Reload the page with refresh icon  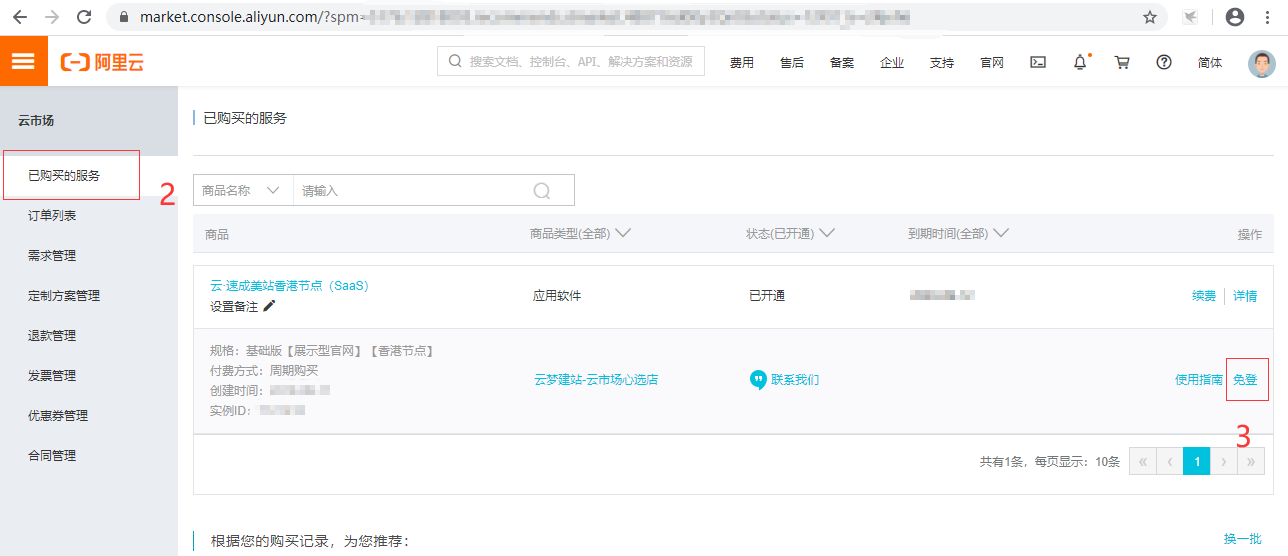(x=84, y=17)
